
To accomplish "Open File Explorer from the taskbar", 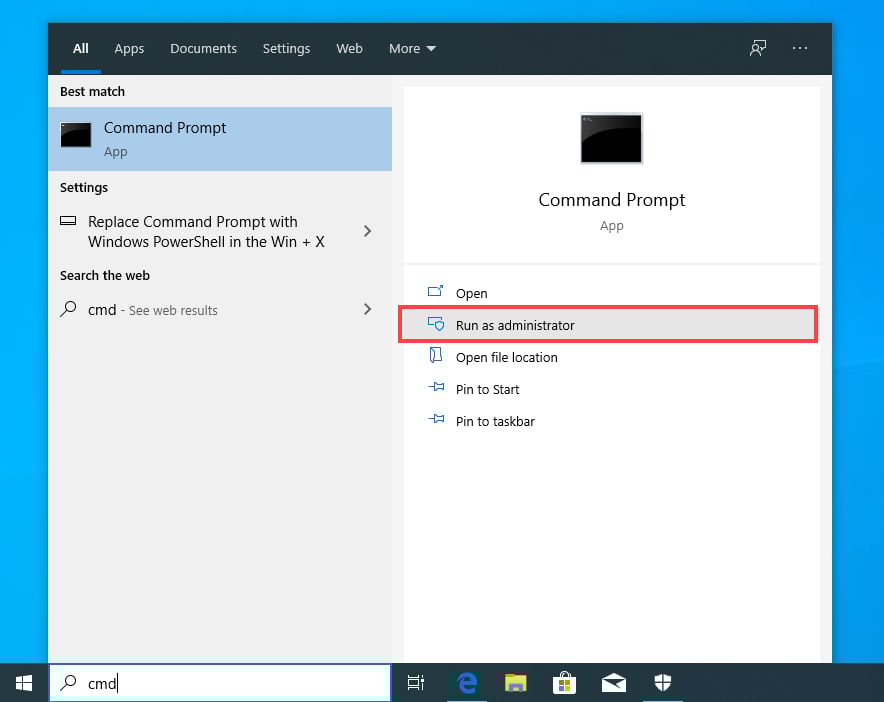I will [515, 683].
